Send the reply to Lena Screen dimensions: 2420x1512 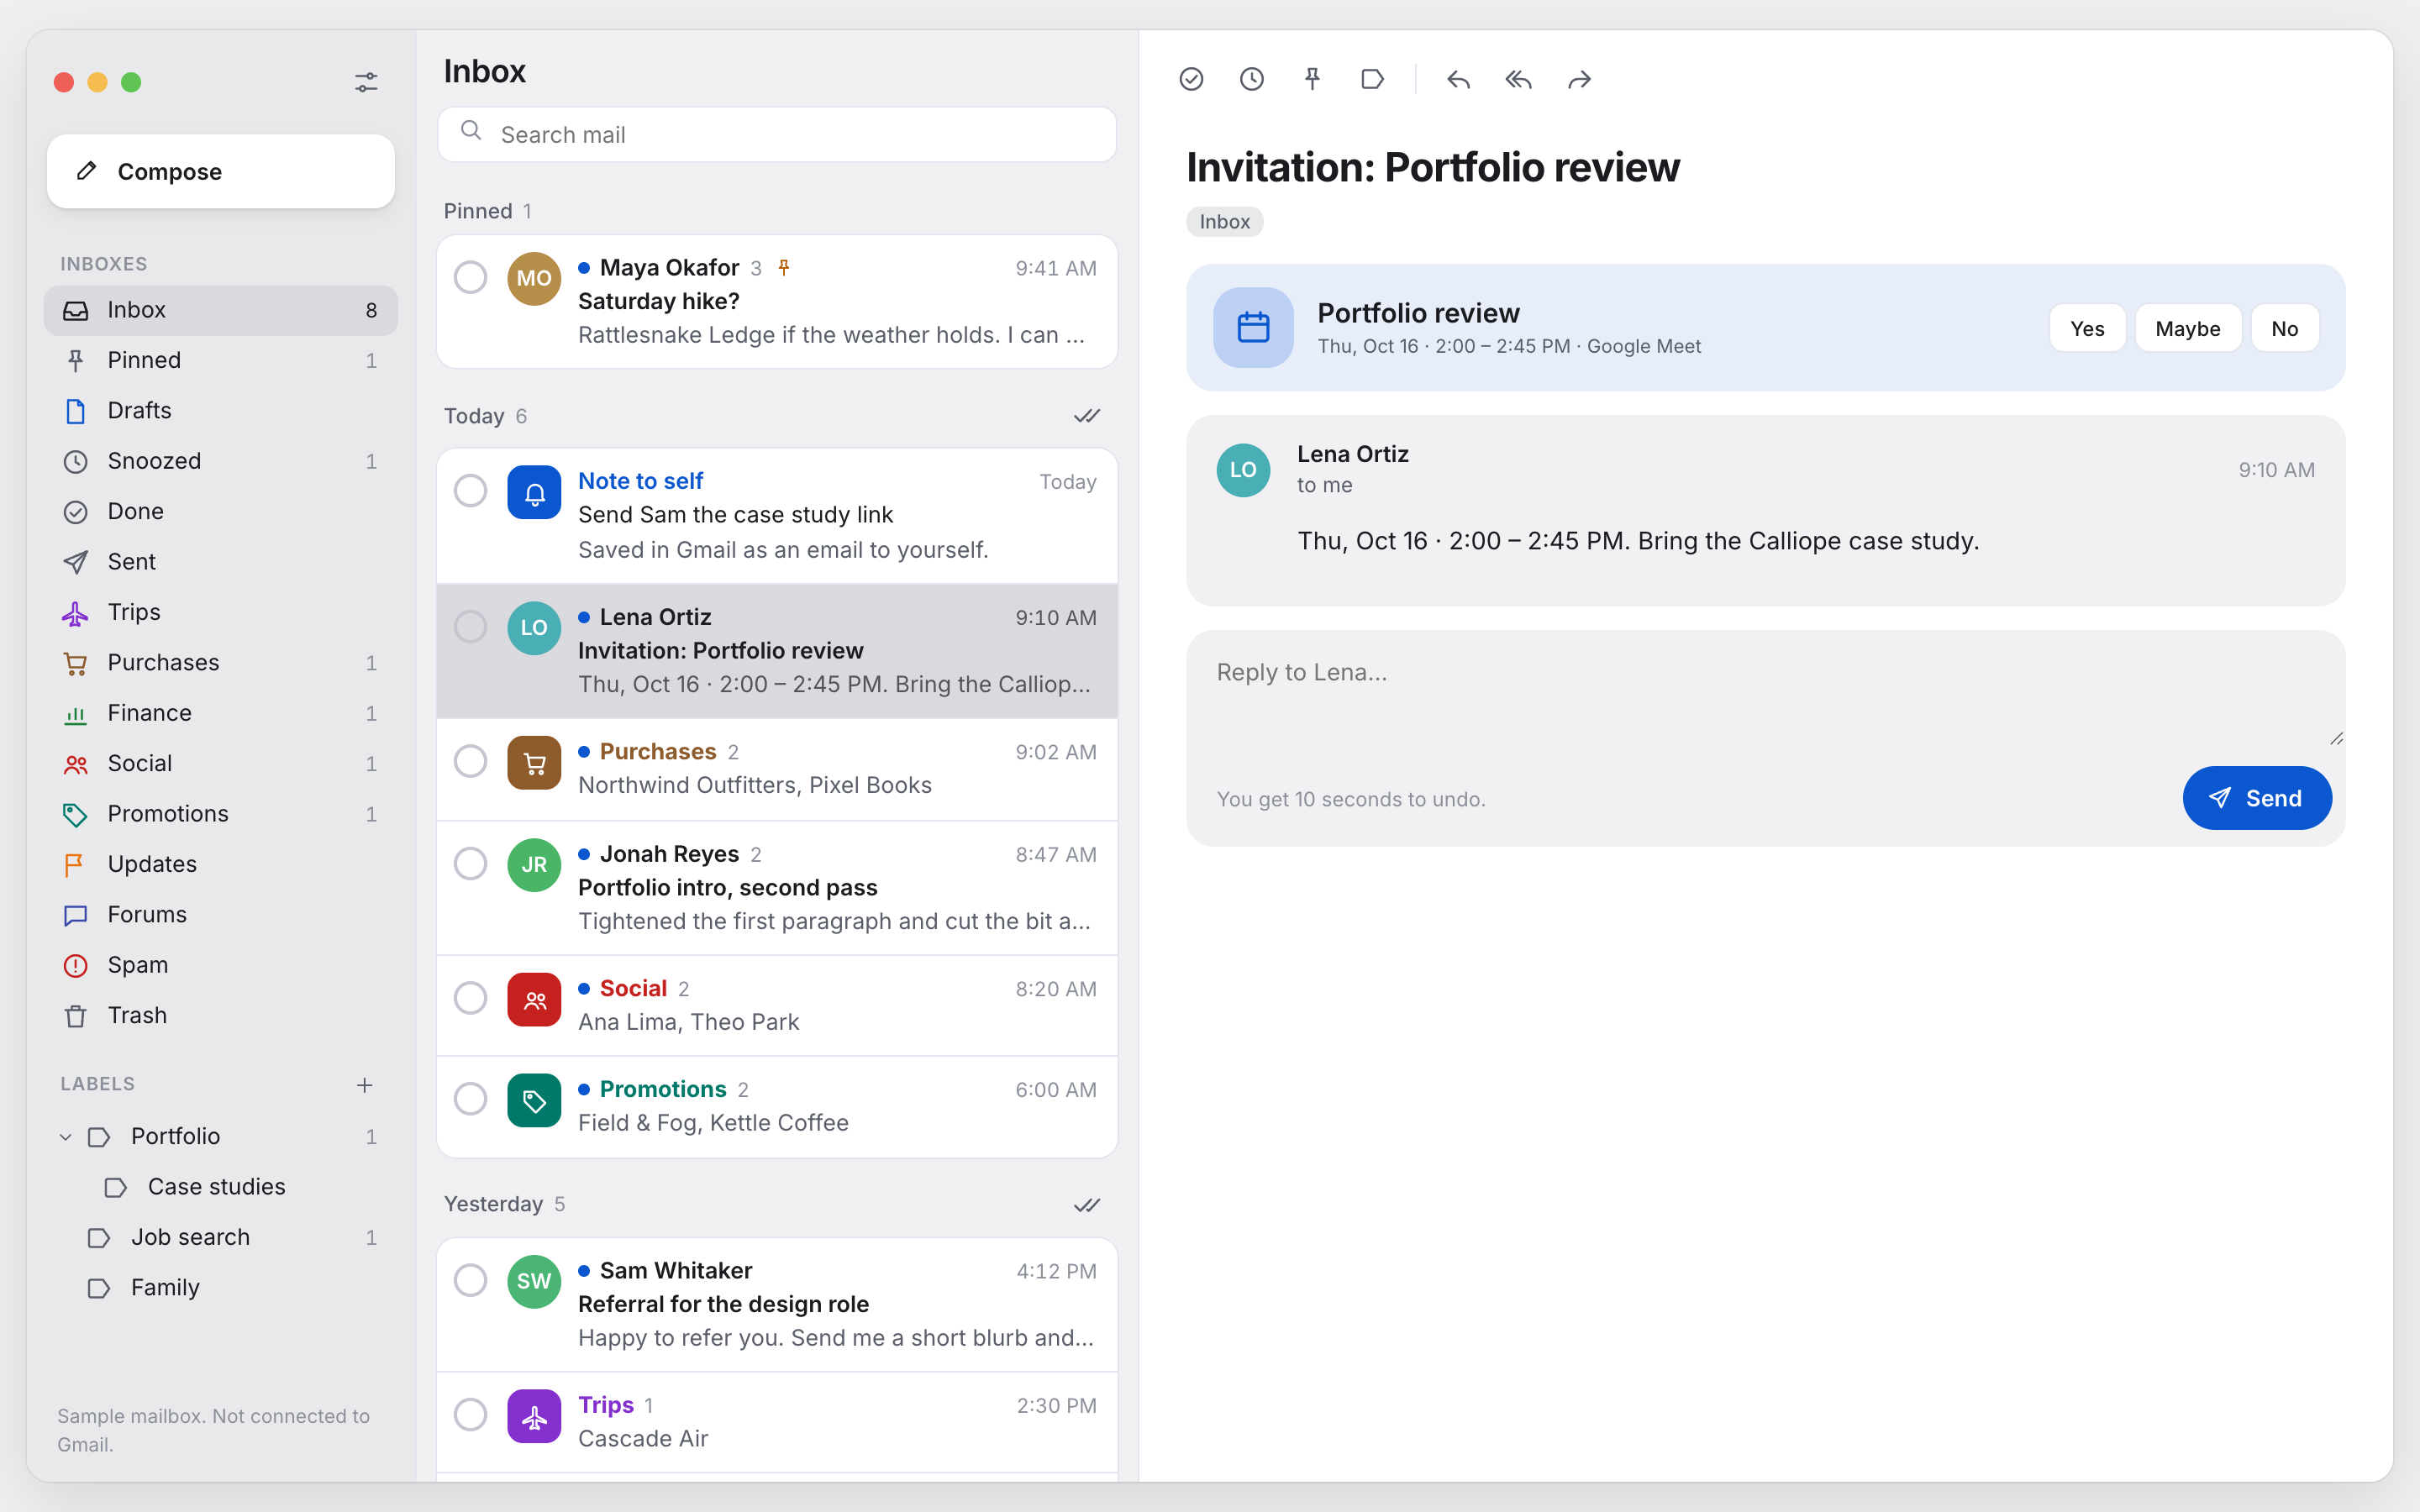(2256, 798)
